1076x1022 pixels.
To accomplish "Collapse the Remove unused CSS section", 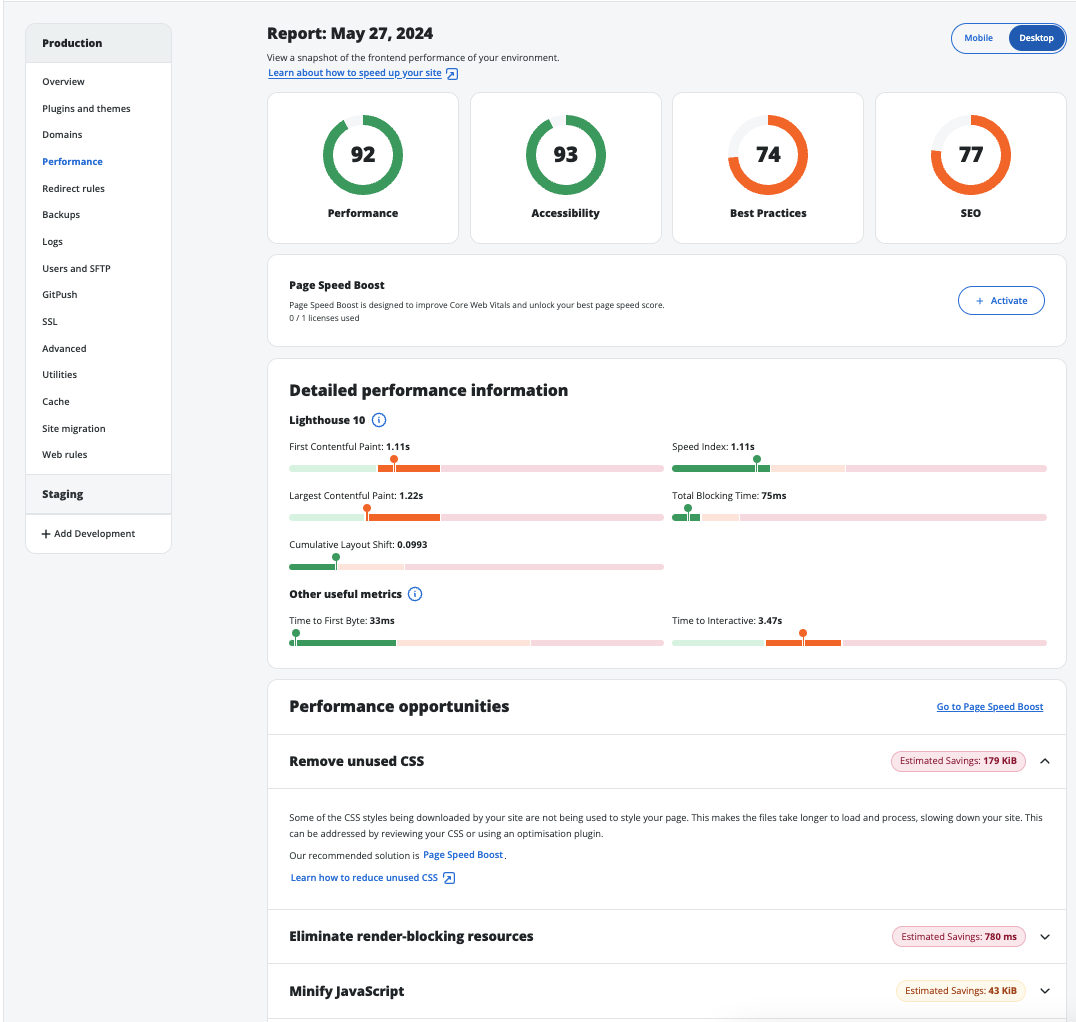I will point(1045,761).
